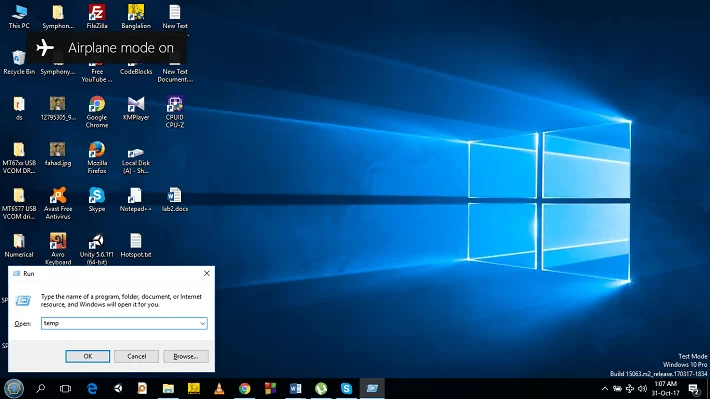Open Microsoft Edge from the taskbar
This screenshot has width=710, height=399.
coord(92,389)
